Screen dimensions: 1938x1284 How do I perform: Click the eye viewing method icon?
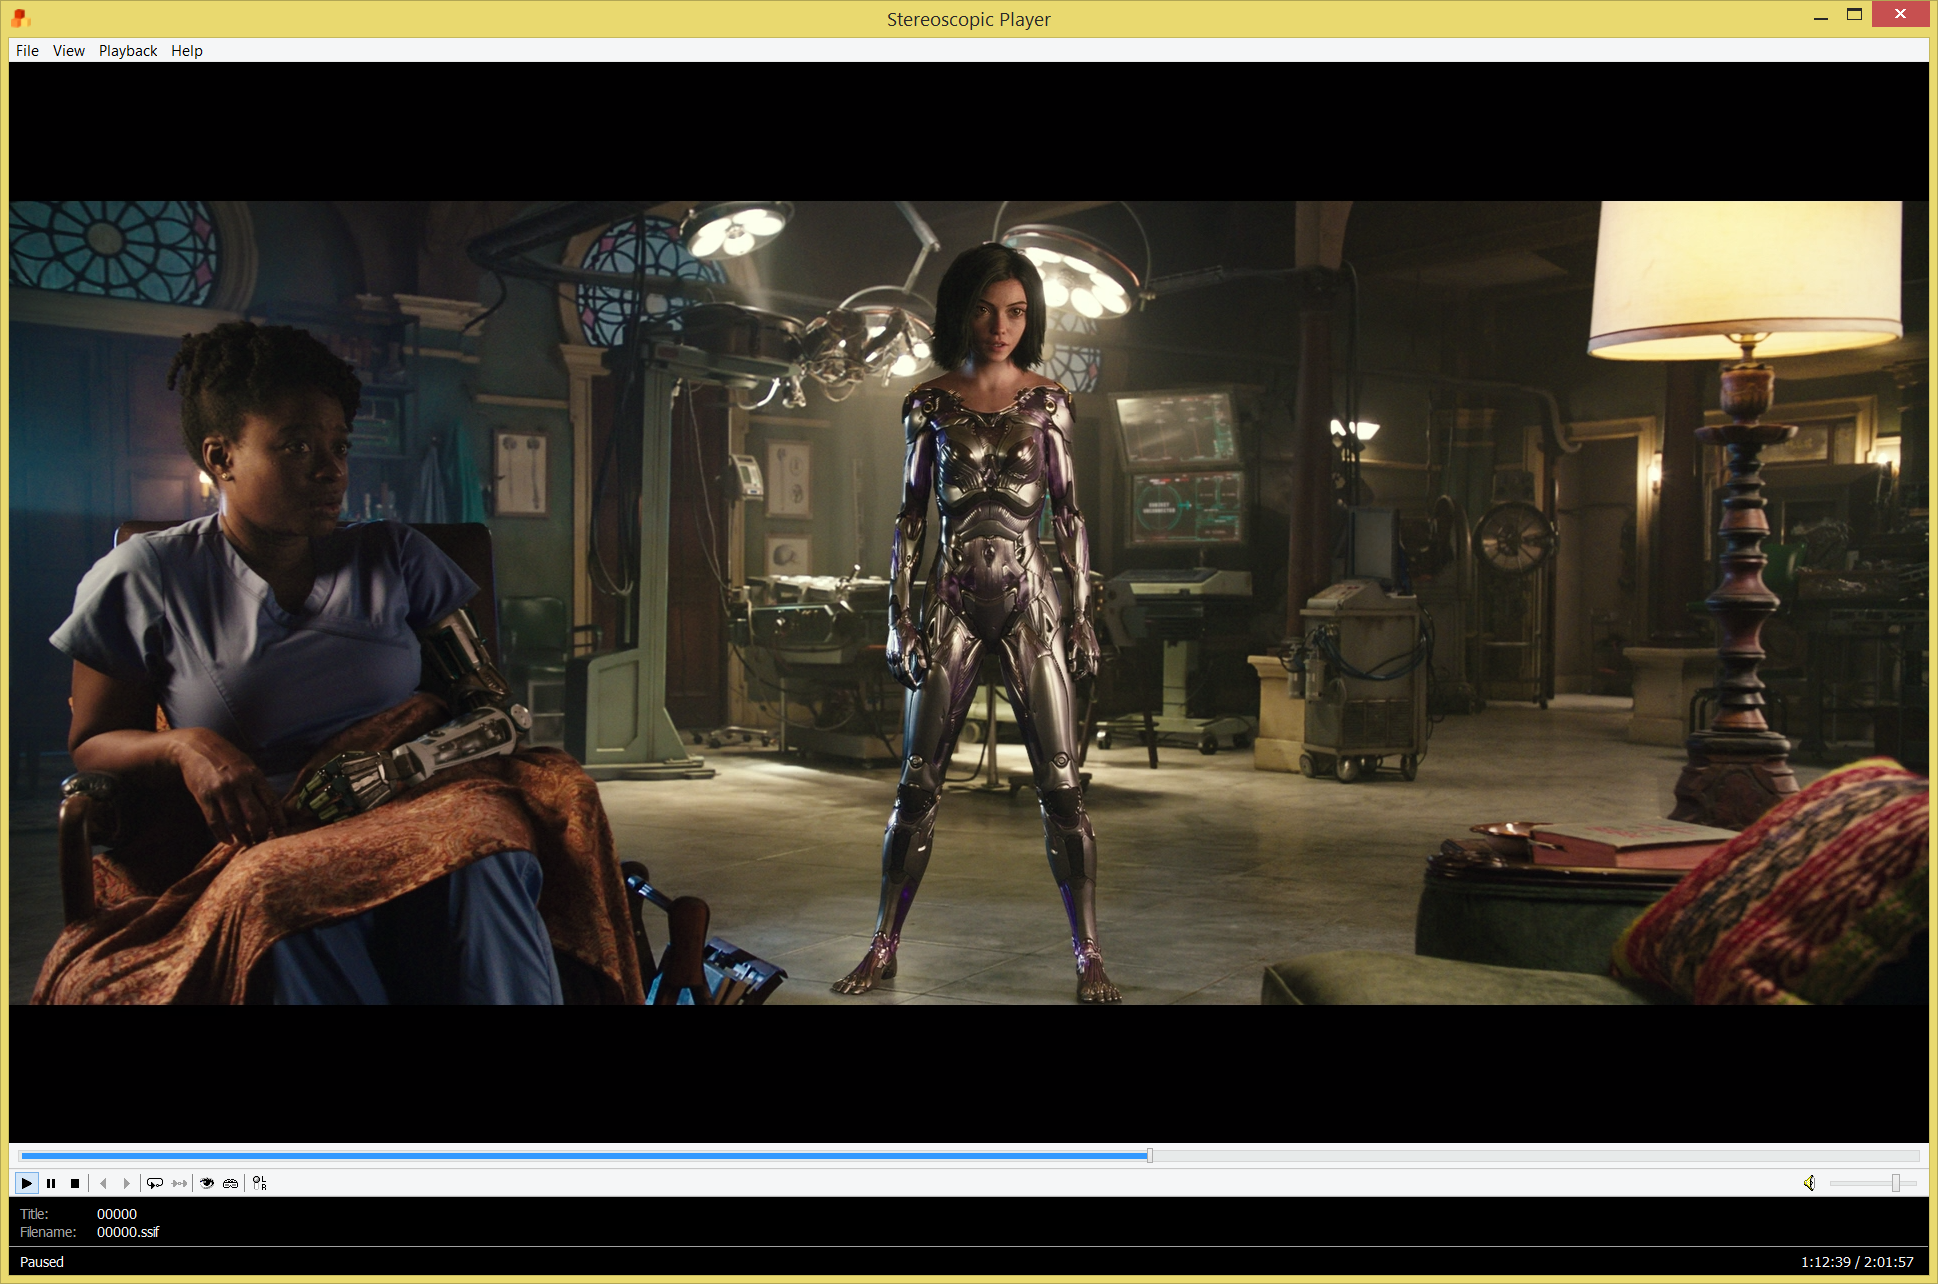(207, 1183)
